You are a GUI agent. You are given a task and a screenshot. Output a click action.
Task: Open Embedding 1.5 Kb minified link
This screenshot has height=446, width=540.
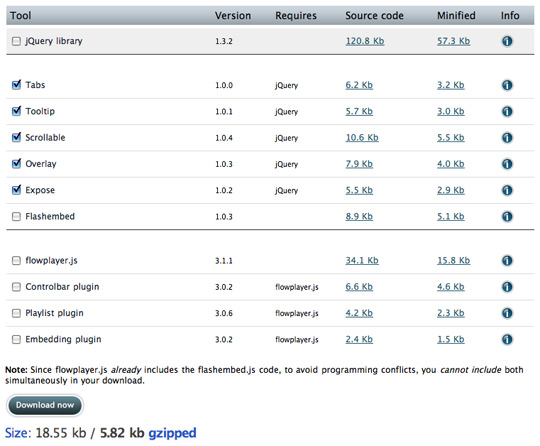tap(451, 340)
